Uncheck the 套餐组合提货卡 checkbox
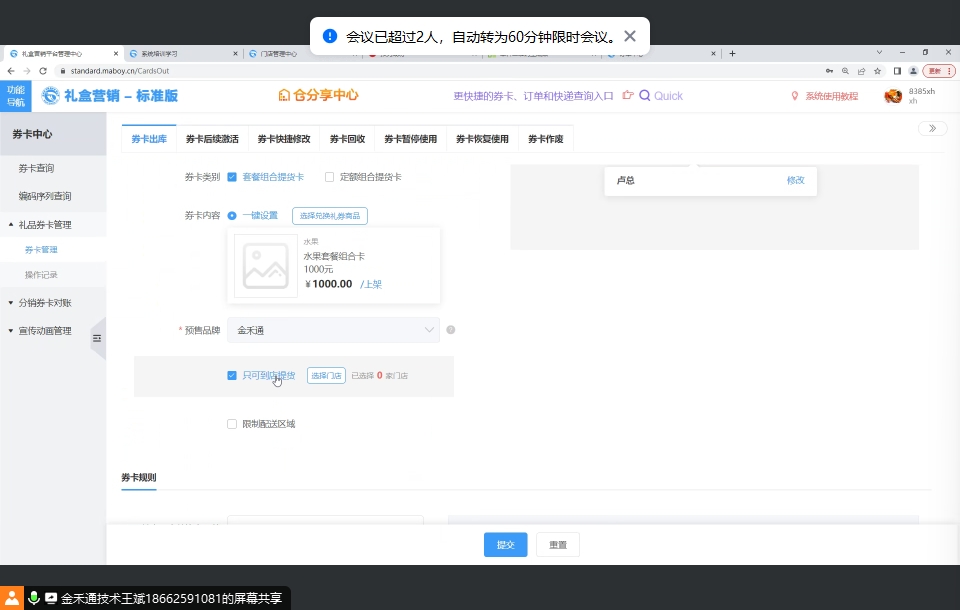This screenshot has width=960, height=610. (x=232, y=177)
